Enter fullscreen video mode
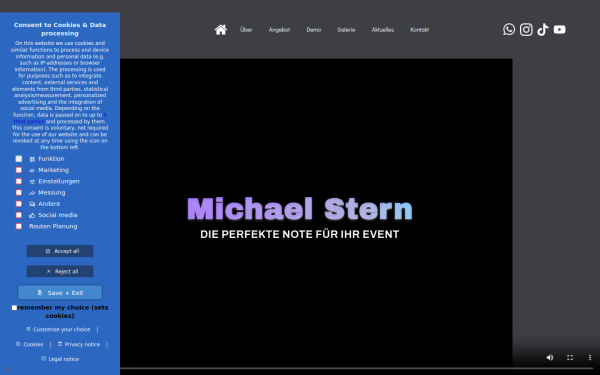The width and height of the screenshot is (600, 375). [570, 357]
